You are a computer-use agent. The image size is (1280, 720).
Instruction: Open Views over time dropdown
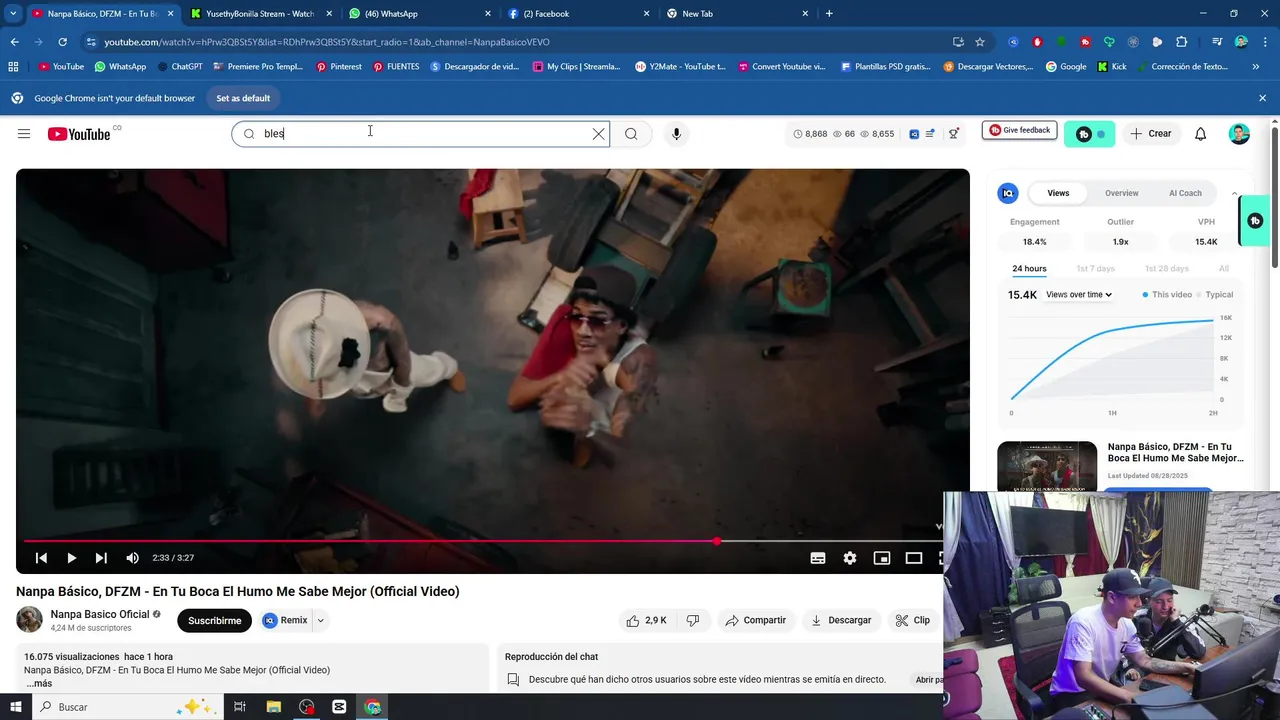click(1079, 295)
